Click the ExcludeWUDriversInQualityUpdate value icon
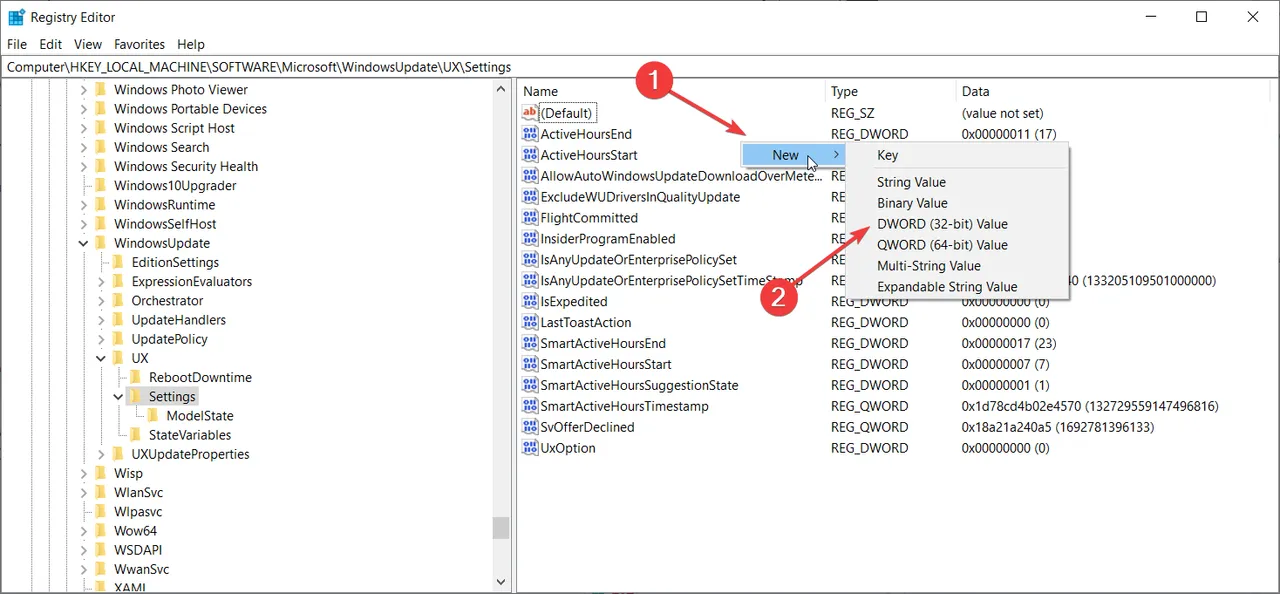Image resolution: width=1280 pixels, height=594 pixels. (530, 197)
